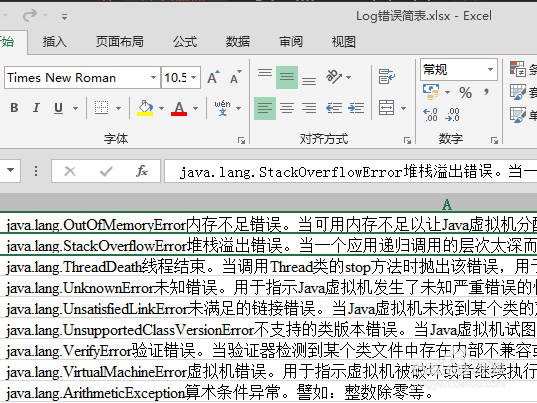Open the 常规 number format dropdown
This screenshot has height=403, width=537.
coord(490,70)
